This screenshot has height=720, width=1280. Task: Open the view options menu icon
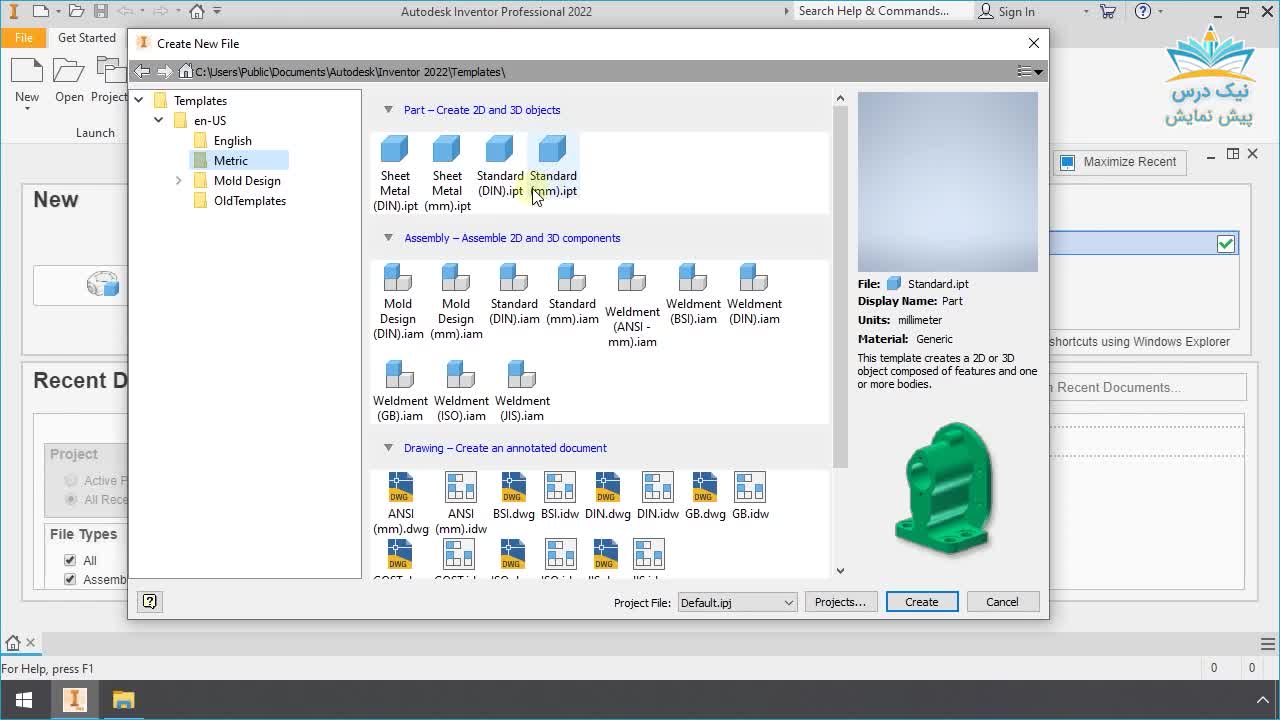pos(1029,72)
